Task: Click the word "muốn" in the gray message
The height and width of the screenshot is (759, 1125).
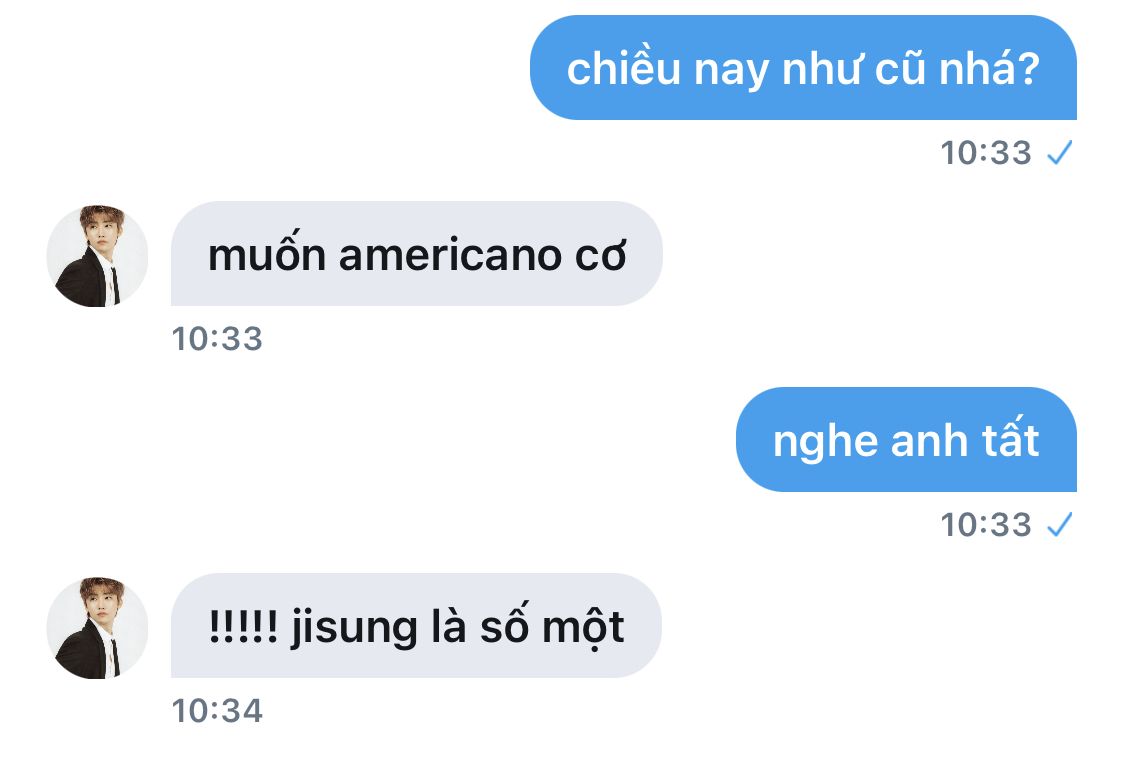Action: [266, 253]
